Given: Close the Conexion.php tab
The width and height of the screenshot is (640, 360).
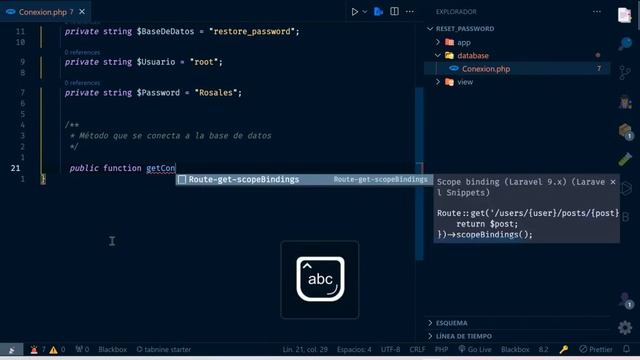Looking at the screenshot, I should [82, 12].
